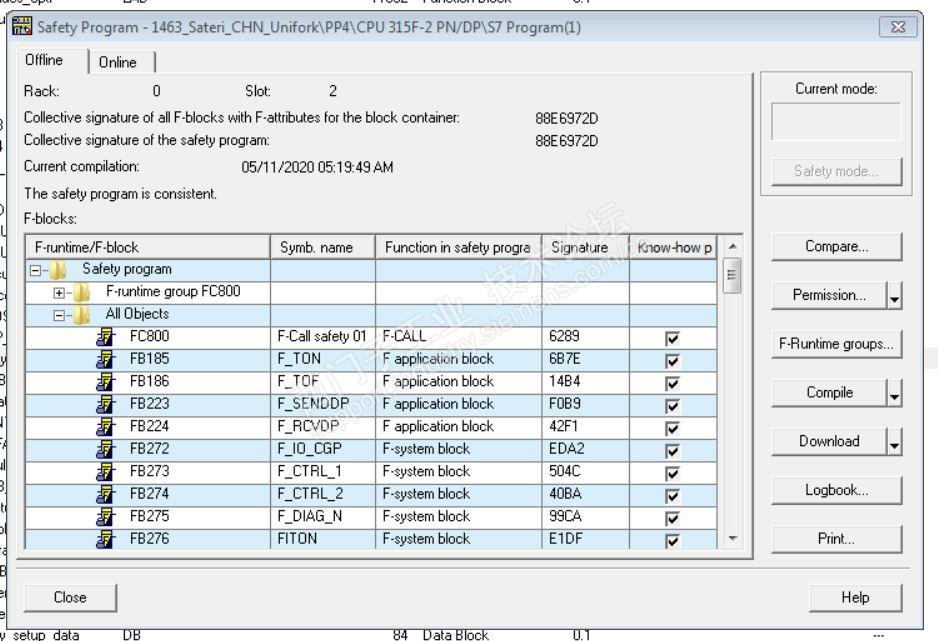Click the F-block icon for FC800
Screen dimensions: 938x641
[105, 337]
